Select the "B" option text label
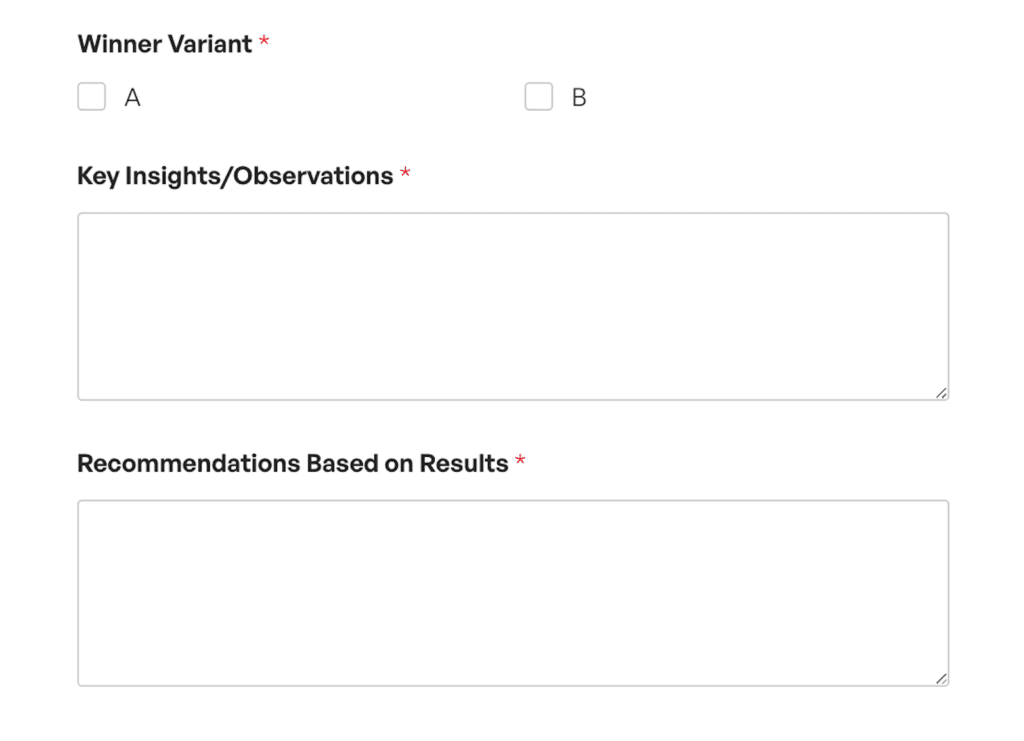The height and width of the screenshot is (741, 1024). coord(579,98)
